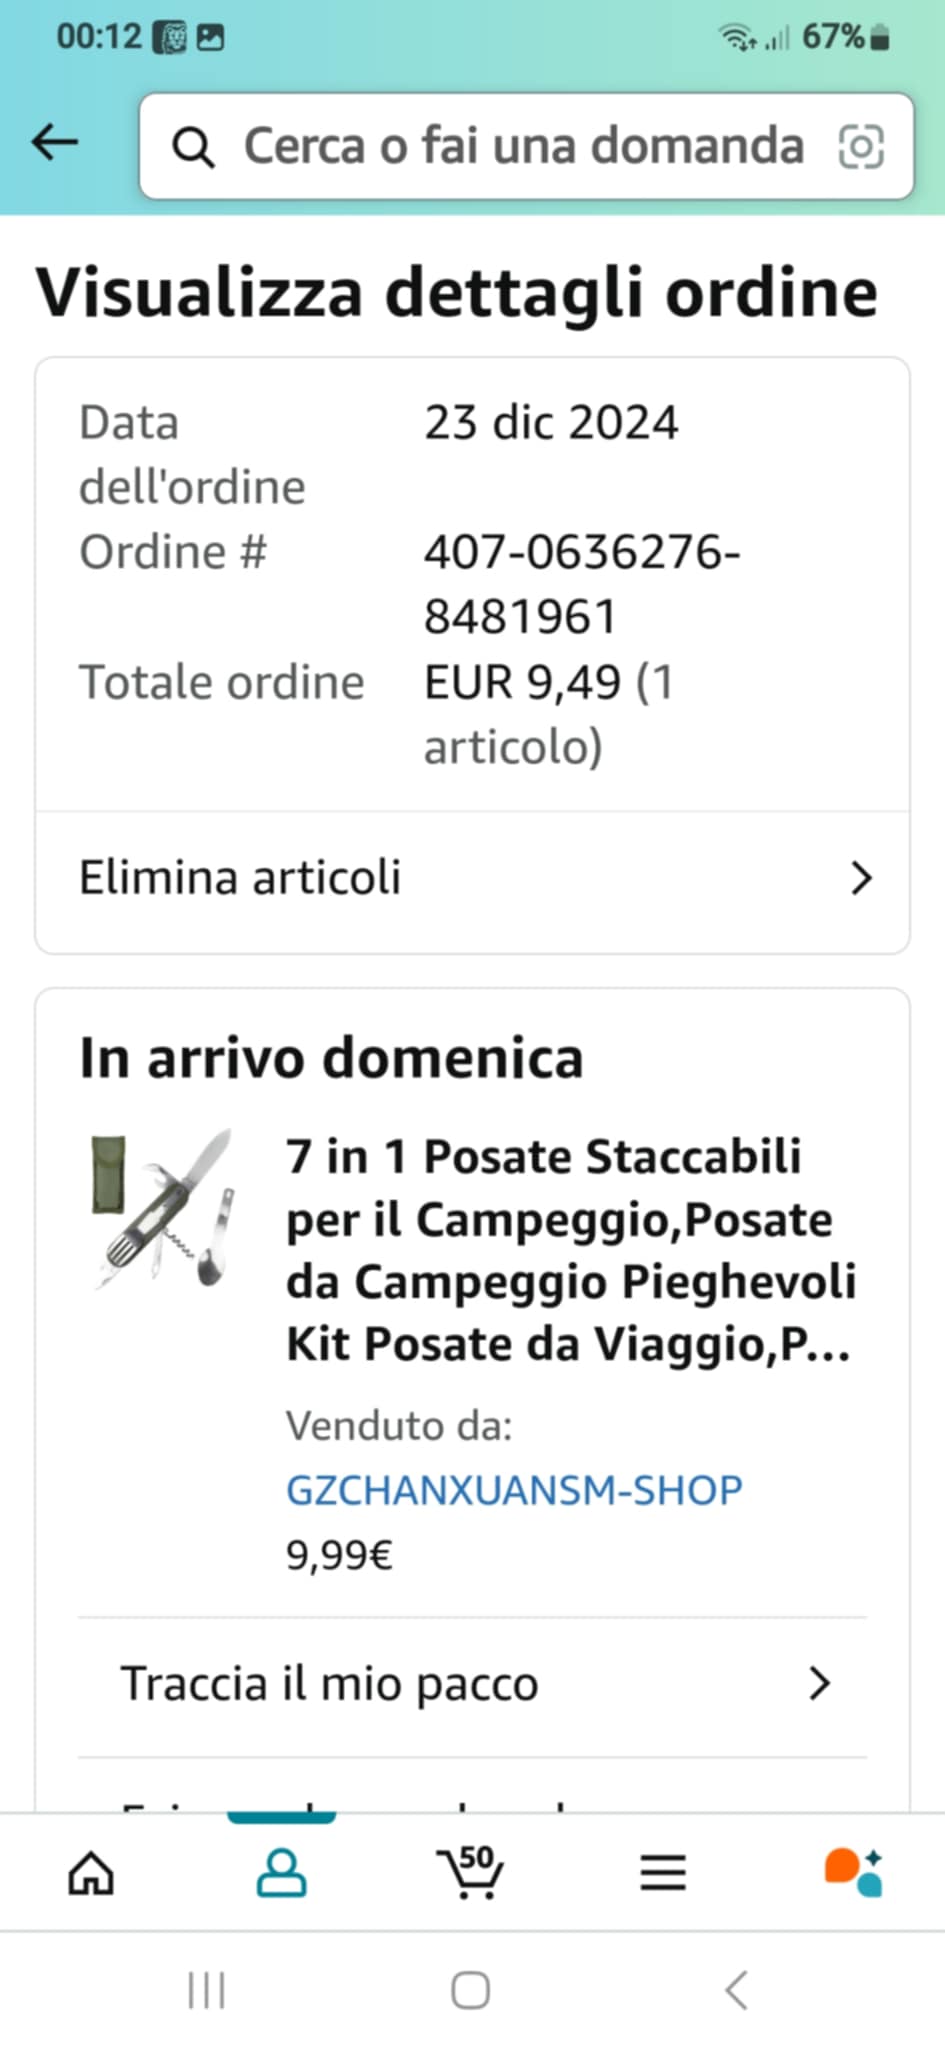945x2048 pixels.
Task: Launch the AI assistant chat icon
Action: click(853, 1872)
